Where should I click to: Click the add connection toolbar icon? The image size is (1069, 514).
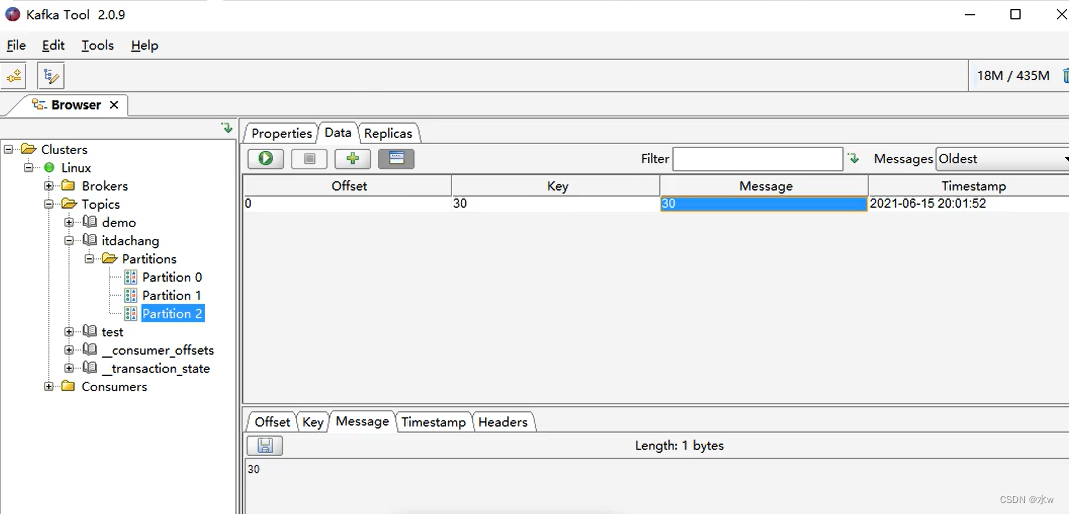tap(14, 76)
